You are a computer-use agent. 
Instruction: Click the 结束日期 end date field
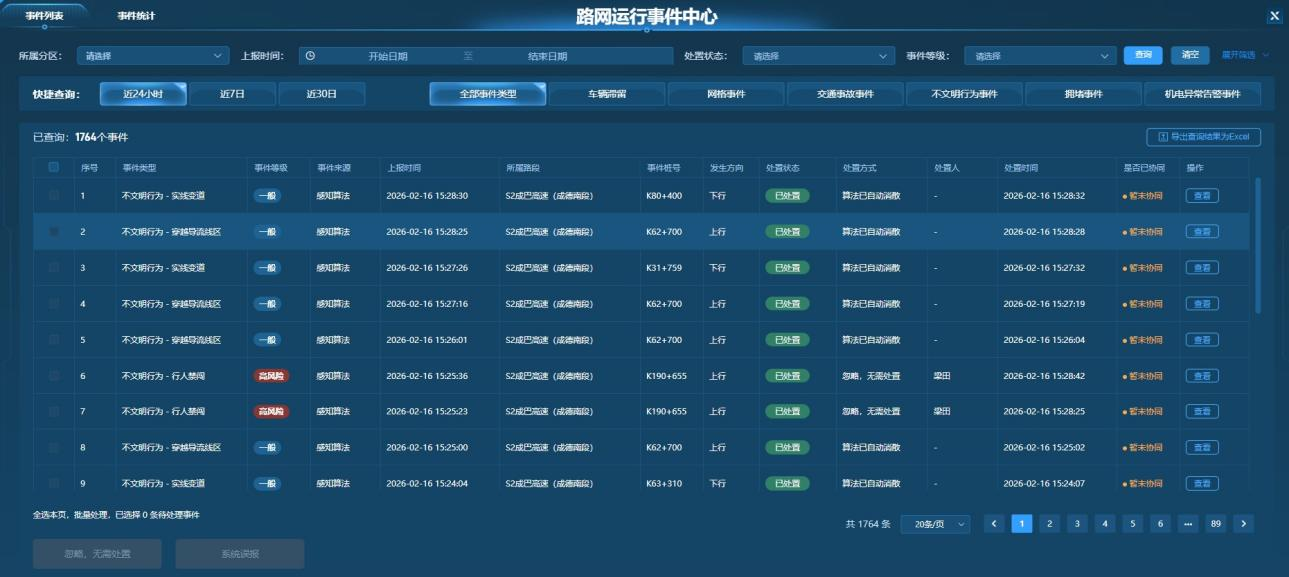point(547,56)
